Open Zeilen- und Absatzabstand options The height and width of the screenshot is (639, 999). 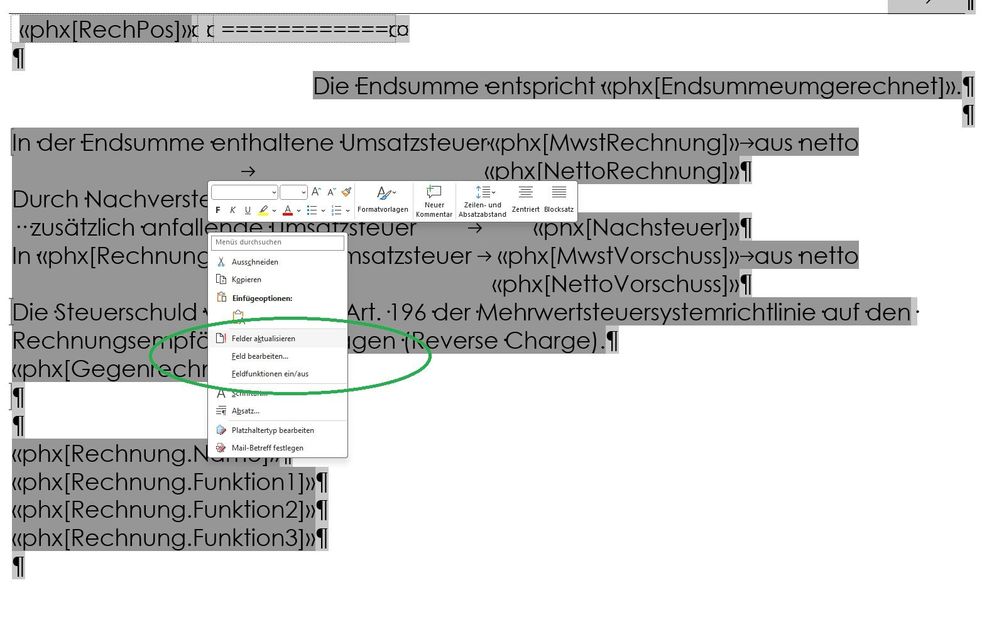[483, 199]
